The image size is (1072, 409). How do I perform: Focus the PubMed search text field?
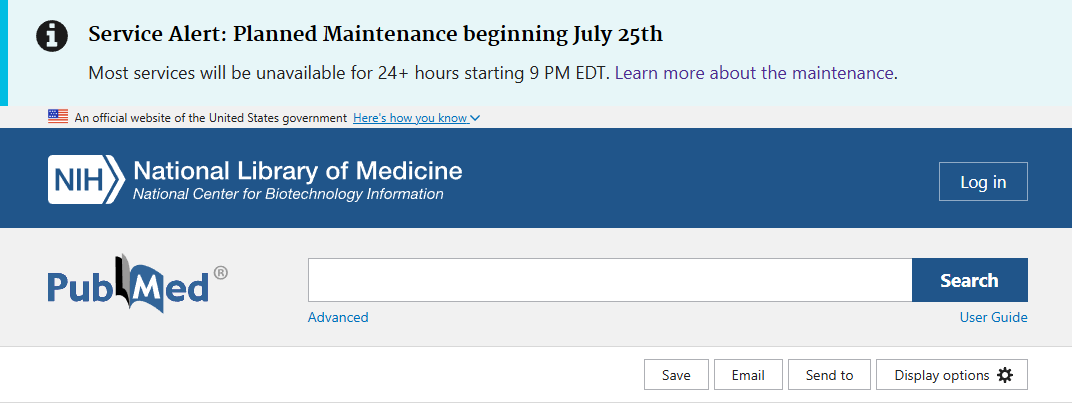(610, 280)
